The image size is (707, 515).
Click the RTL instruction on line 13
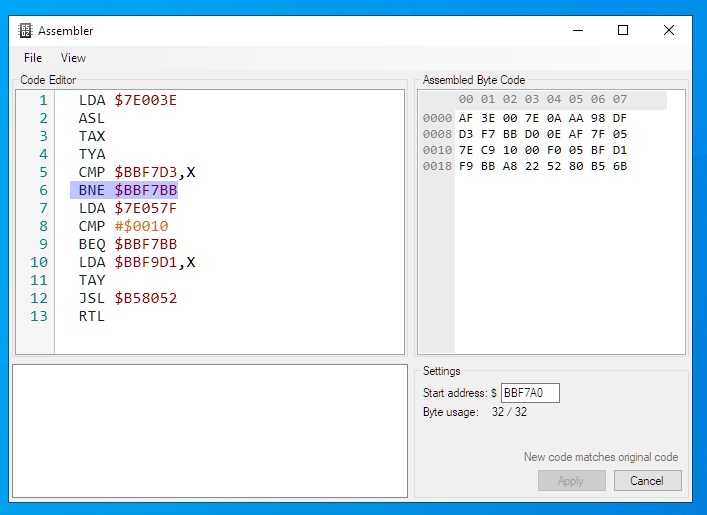coord(92,316)
